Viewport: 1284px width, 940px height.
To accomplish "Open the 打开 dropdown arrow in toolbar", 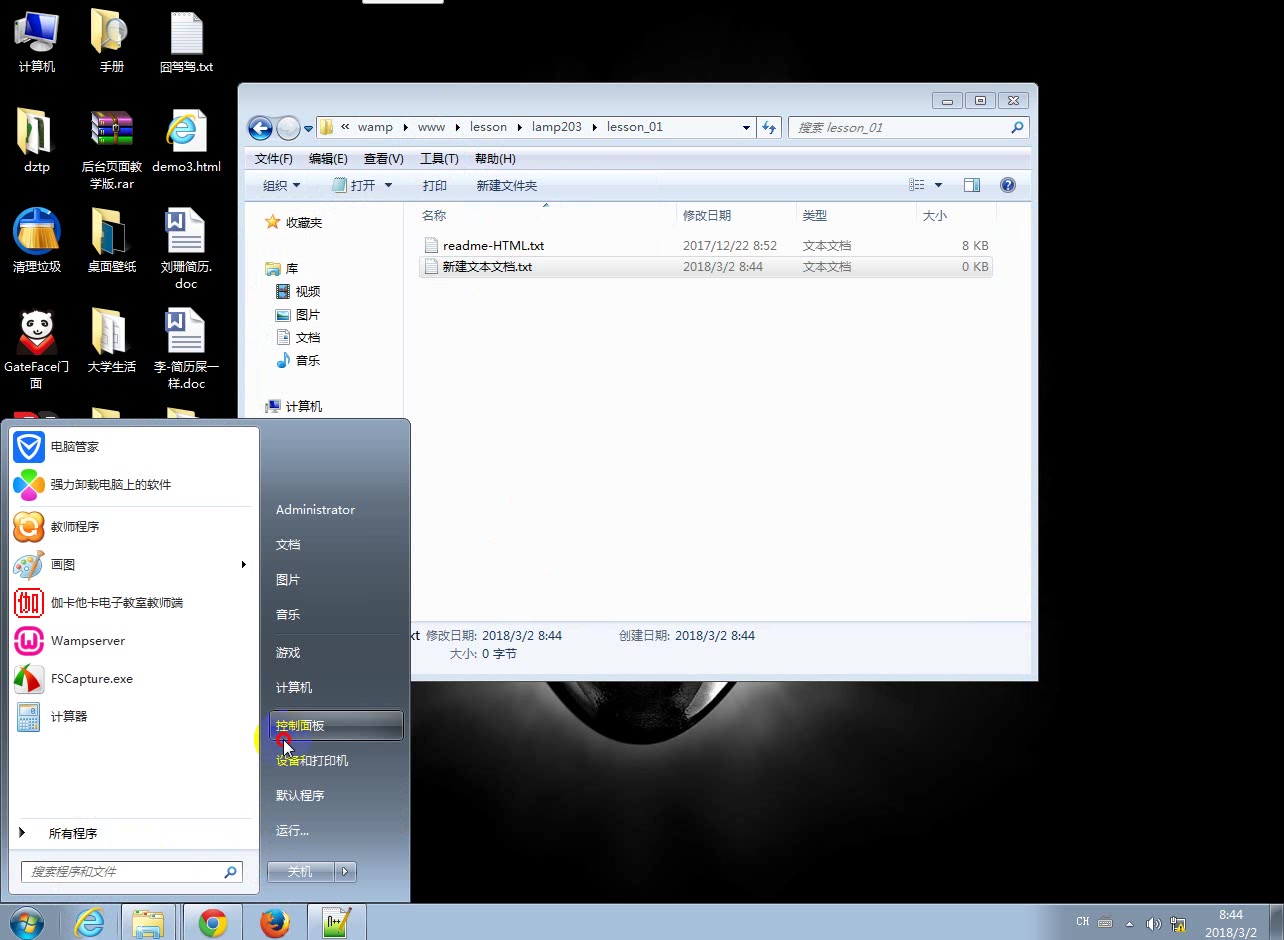I will (388, 185).
